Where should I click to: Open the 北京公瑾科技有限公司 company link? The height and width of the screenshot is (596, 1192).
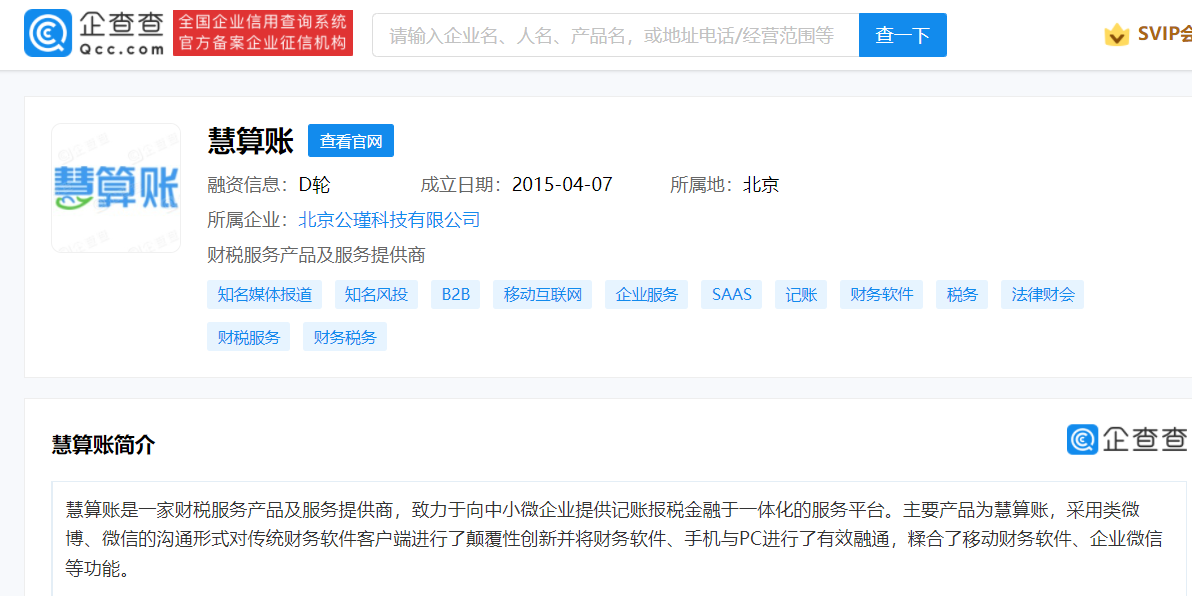(389, 220)
